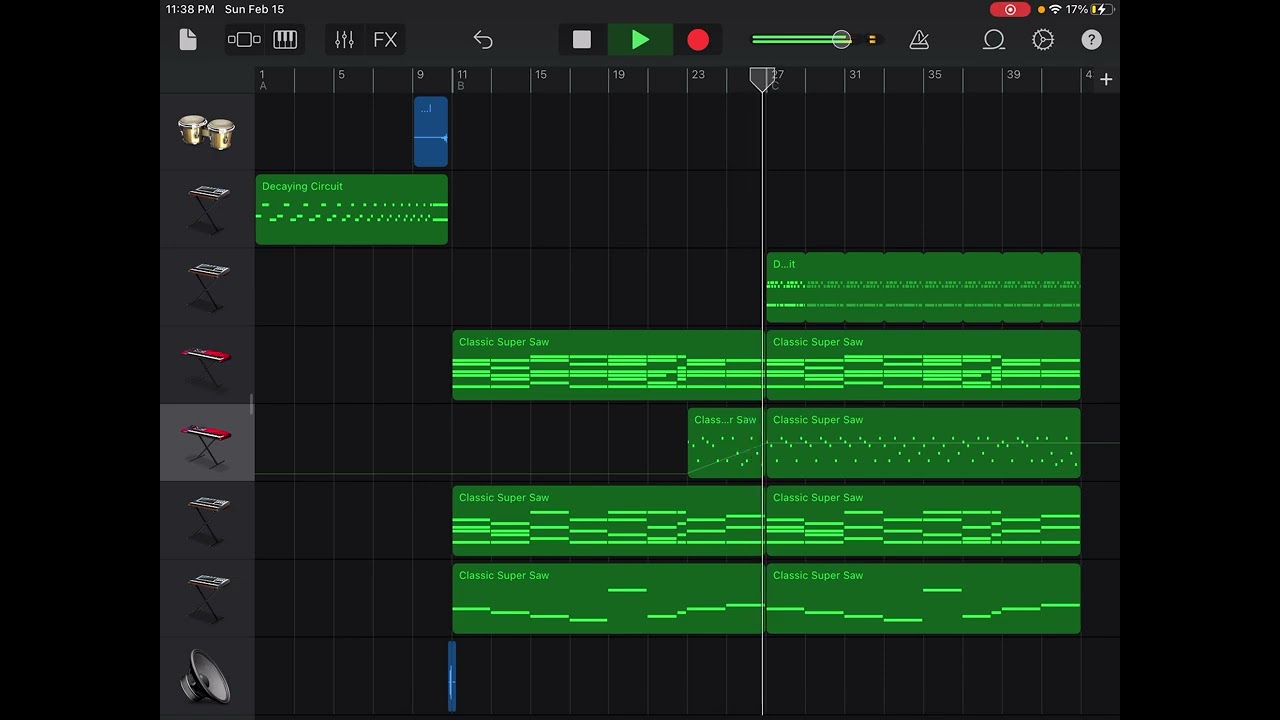Add a song section with plus button
This screenshot has width=1280, height=720.
pos(1106,79)
